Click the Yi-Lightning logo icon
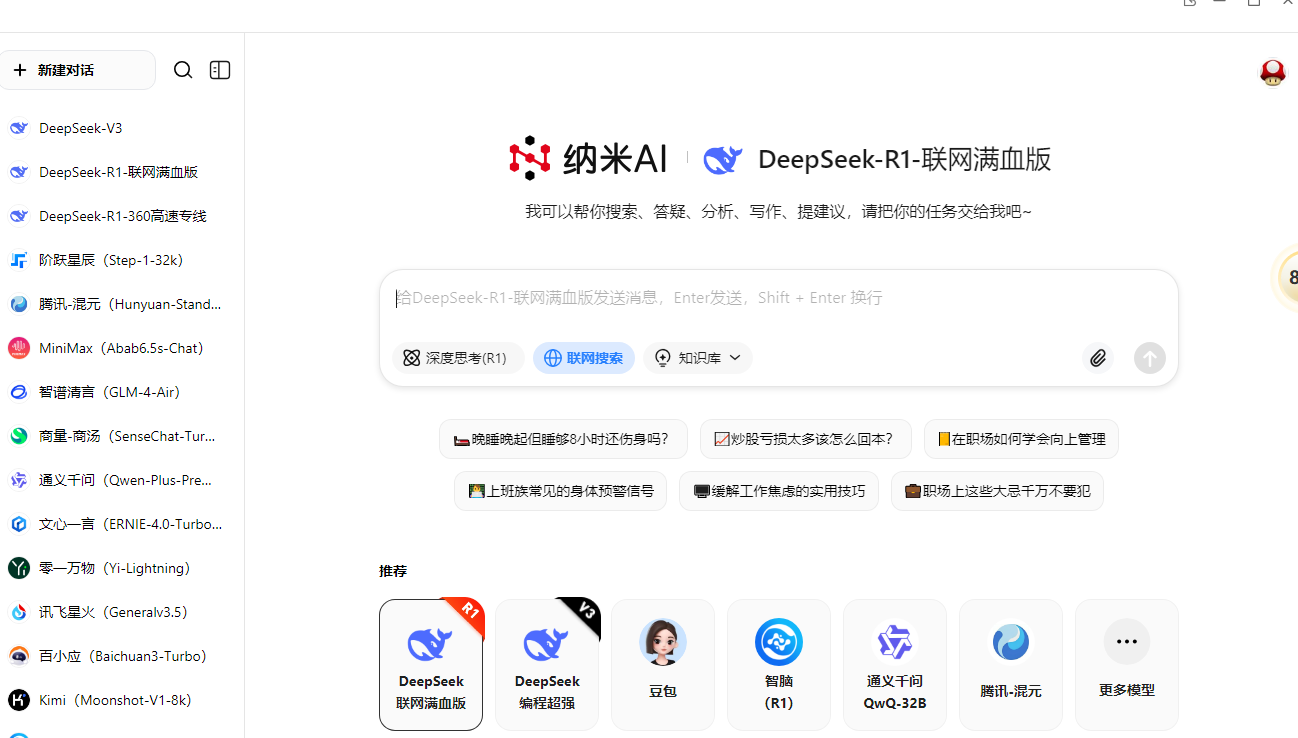 point(19,568)
